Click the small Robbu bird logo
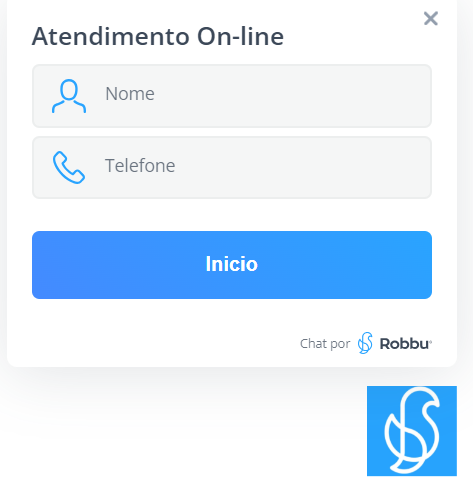The height and width of the screenshot is (488, 473). pos(365,343)
